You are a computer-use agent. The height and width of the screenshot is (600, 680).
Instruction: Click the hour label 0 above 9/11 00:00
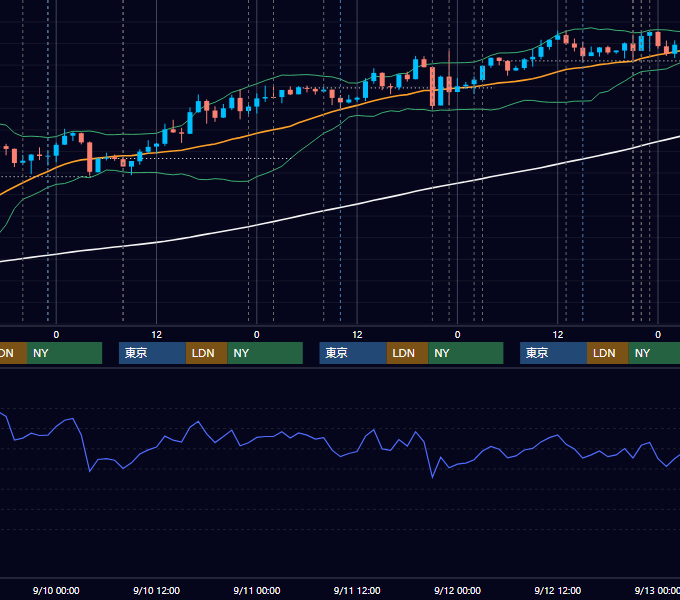point(257,335)
